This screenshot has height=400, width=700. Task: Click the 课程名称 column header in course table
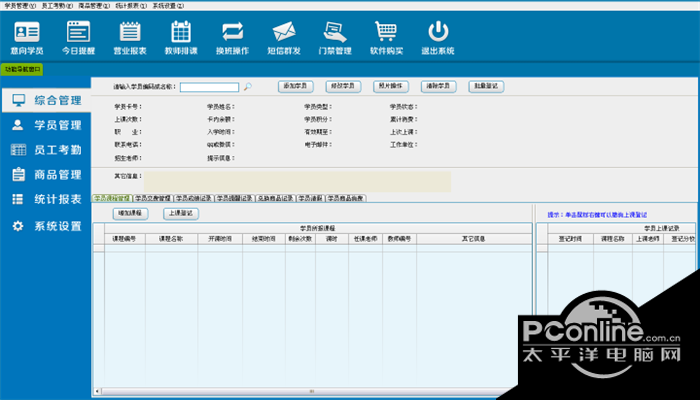pos(171,239)
